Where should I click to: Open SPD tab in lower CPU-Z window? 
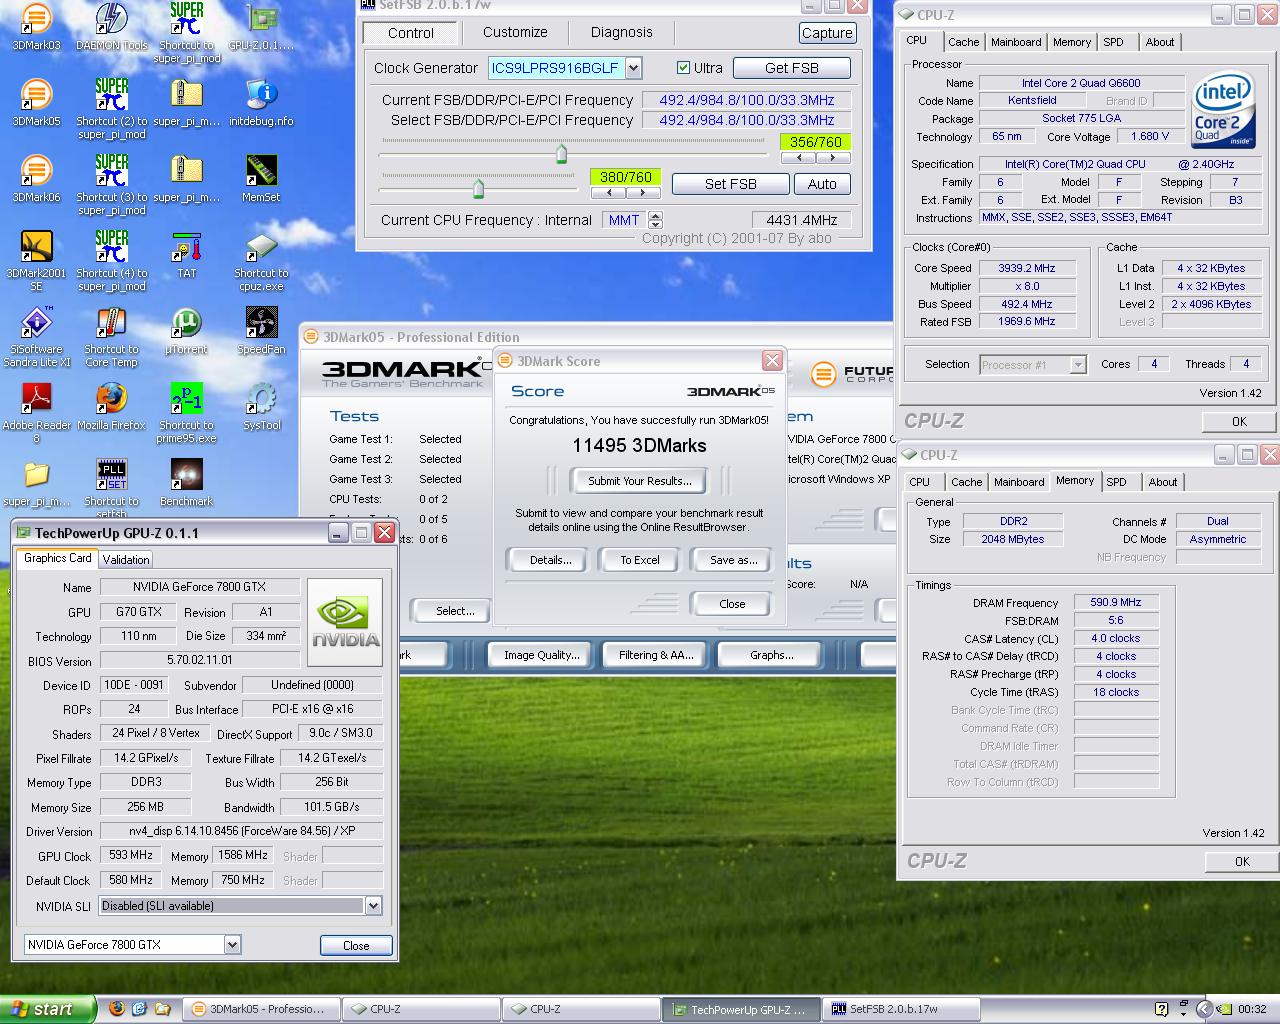(x=1116, y=482)
